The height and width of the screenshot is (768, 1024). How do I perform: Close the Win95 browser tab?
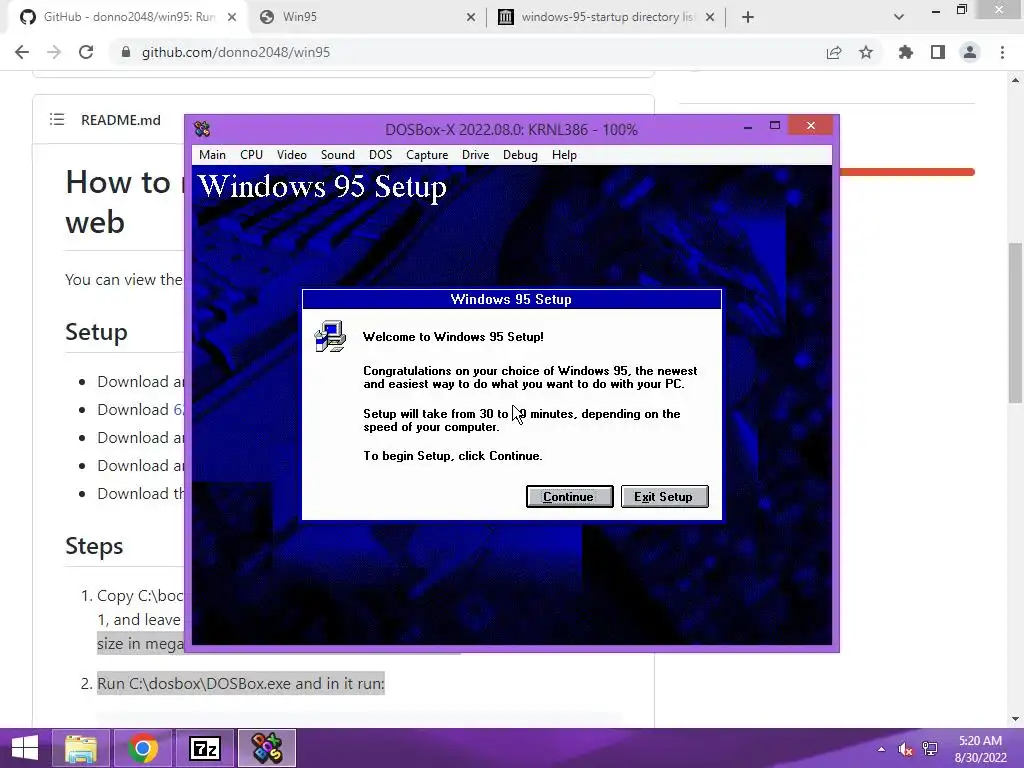pyautogui.click(x=471, y=17)
